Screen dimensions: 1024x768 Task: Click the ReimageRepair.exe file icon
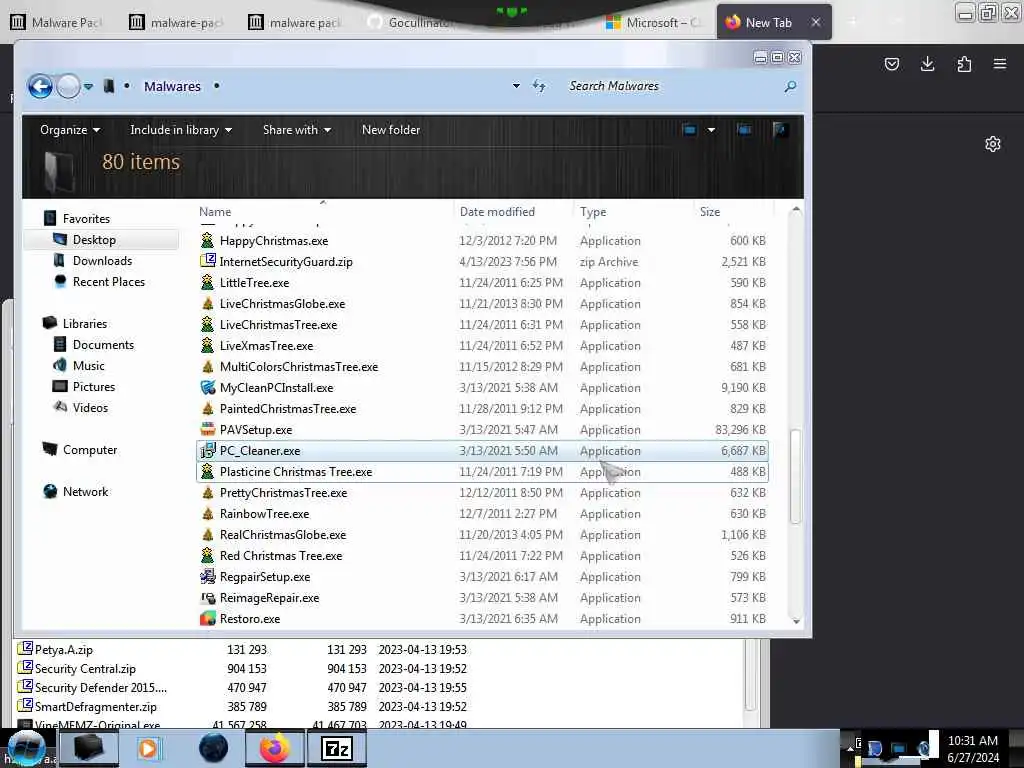coord(208,598)
